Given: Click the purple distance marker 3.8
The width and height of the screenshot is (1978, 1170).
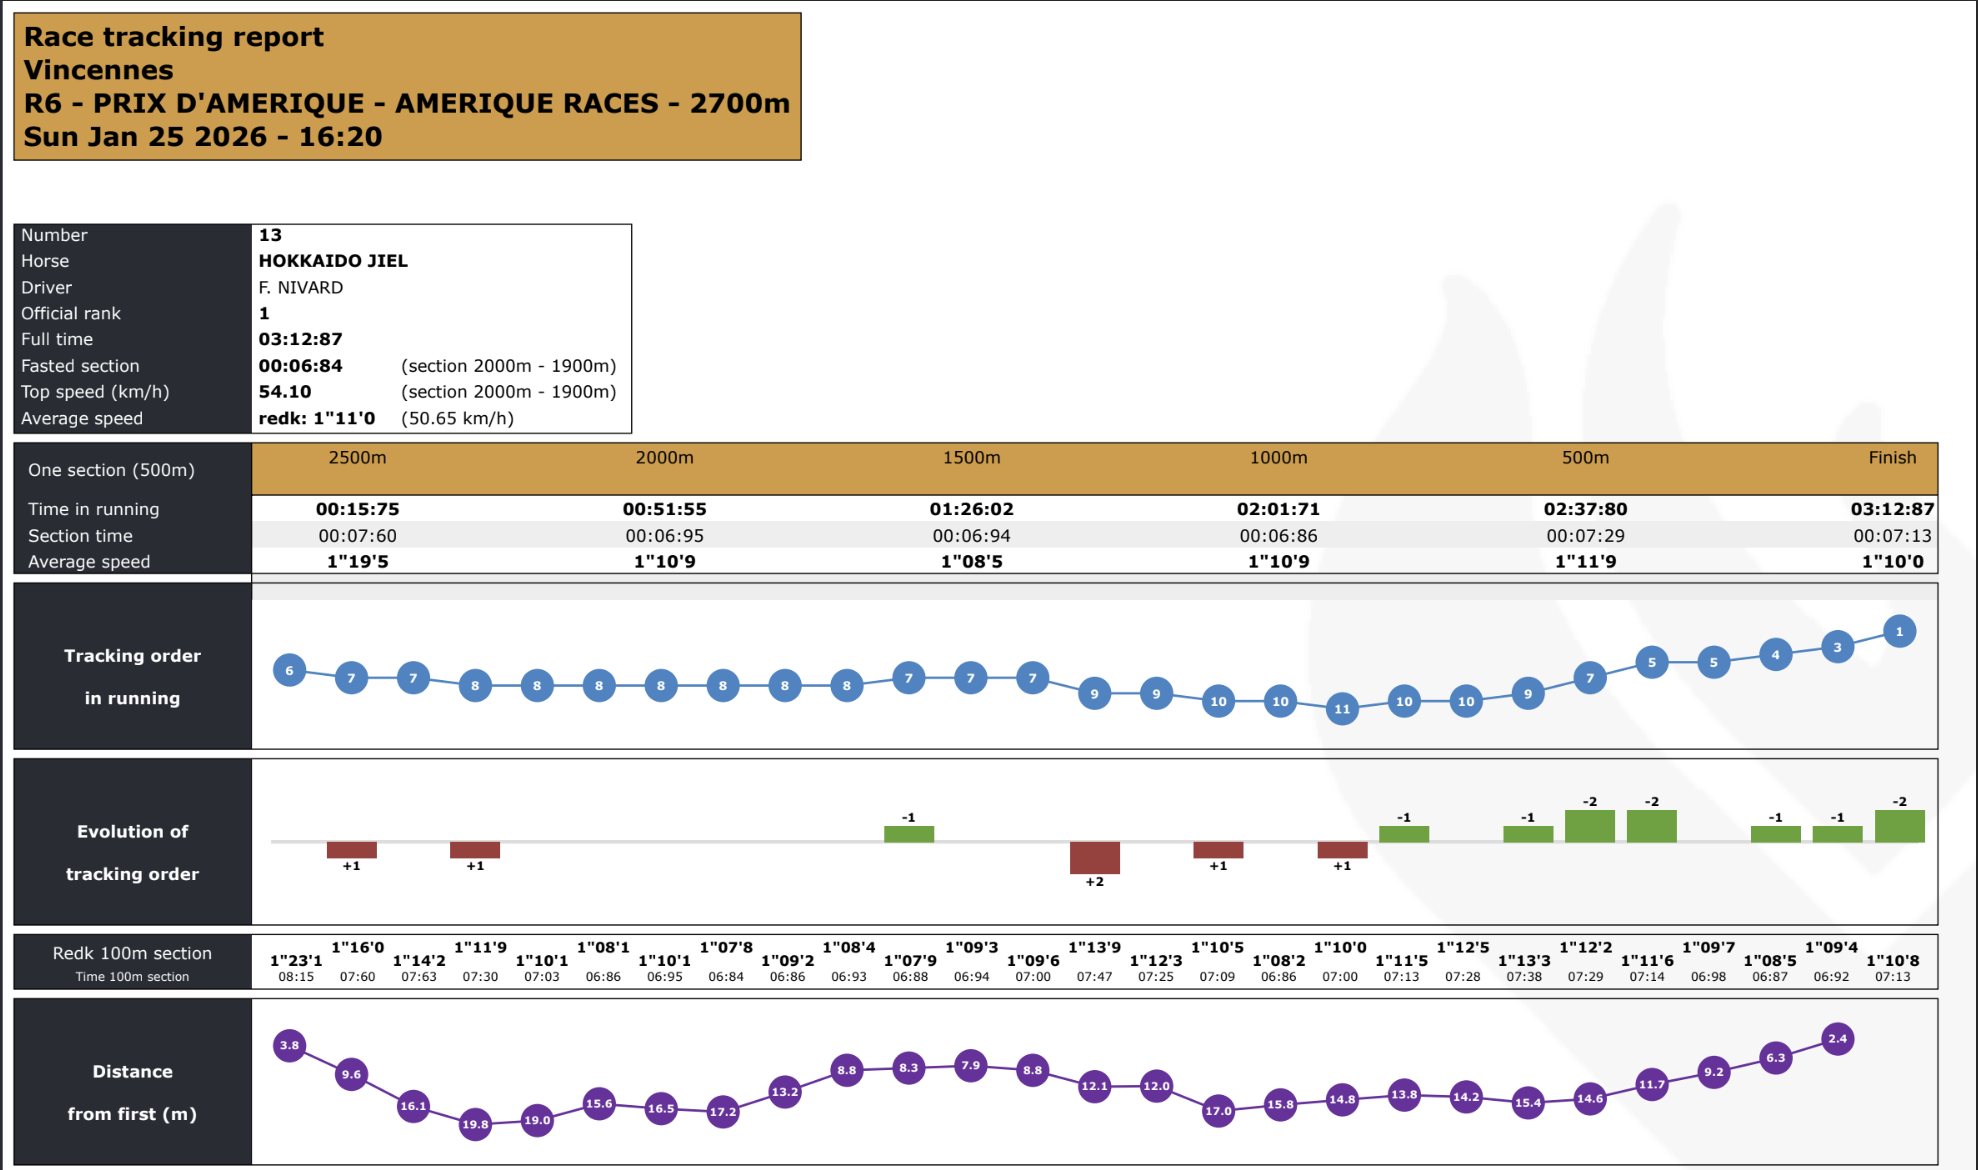Looking at the screenshot, I should [289, 1045].
